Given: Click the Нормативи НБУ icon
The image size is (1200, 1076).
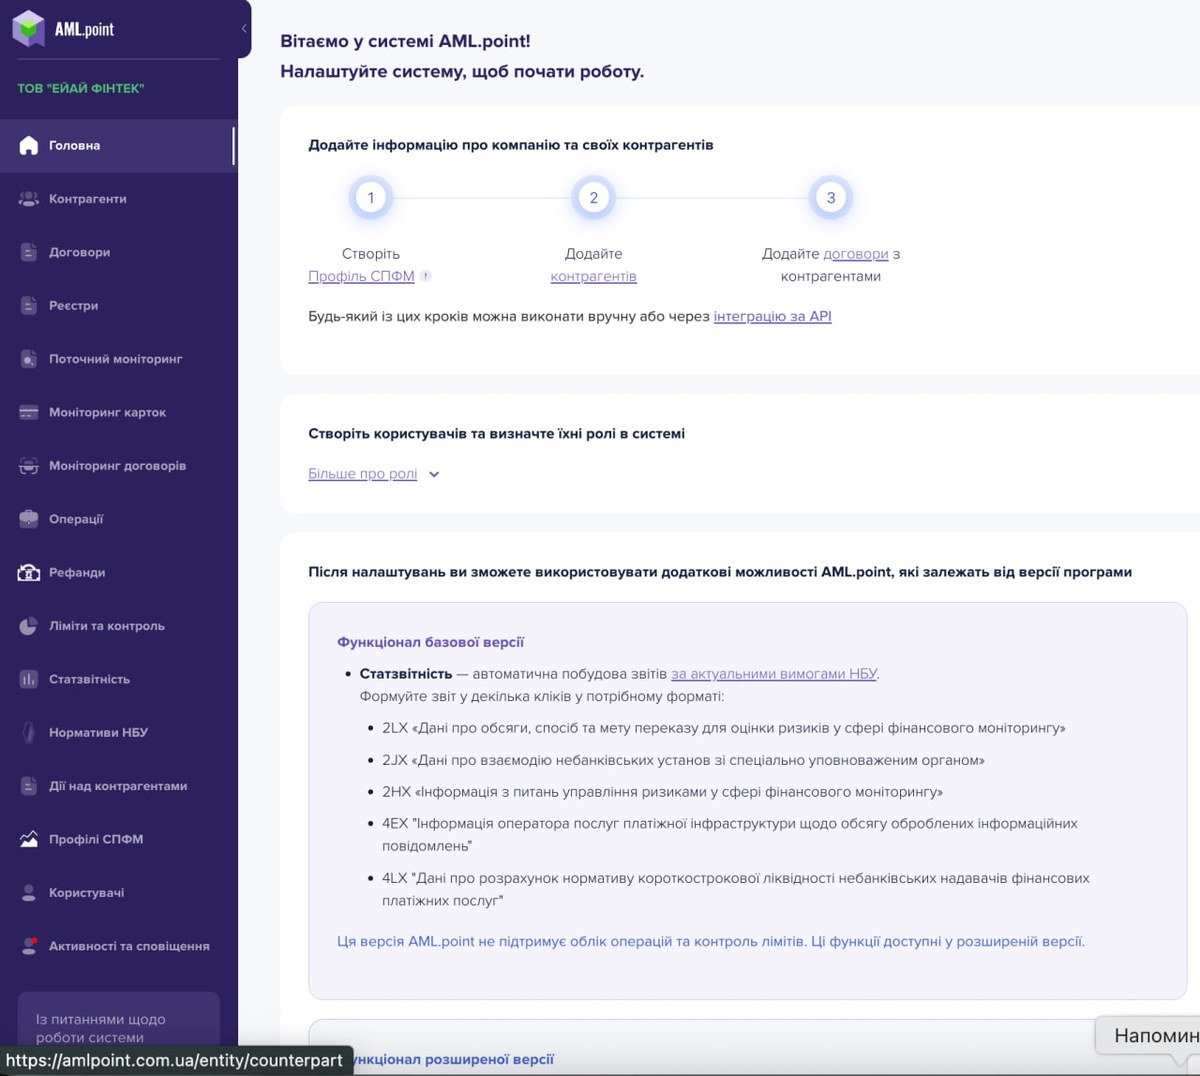Looking at the screenshot, I should [29, 733].
